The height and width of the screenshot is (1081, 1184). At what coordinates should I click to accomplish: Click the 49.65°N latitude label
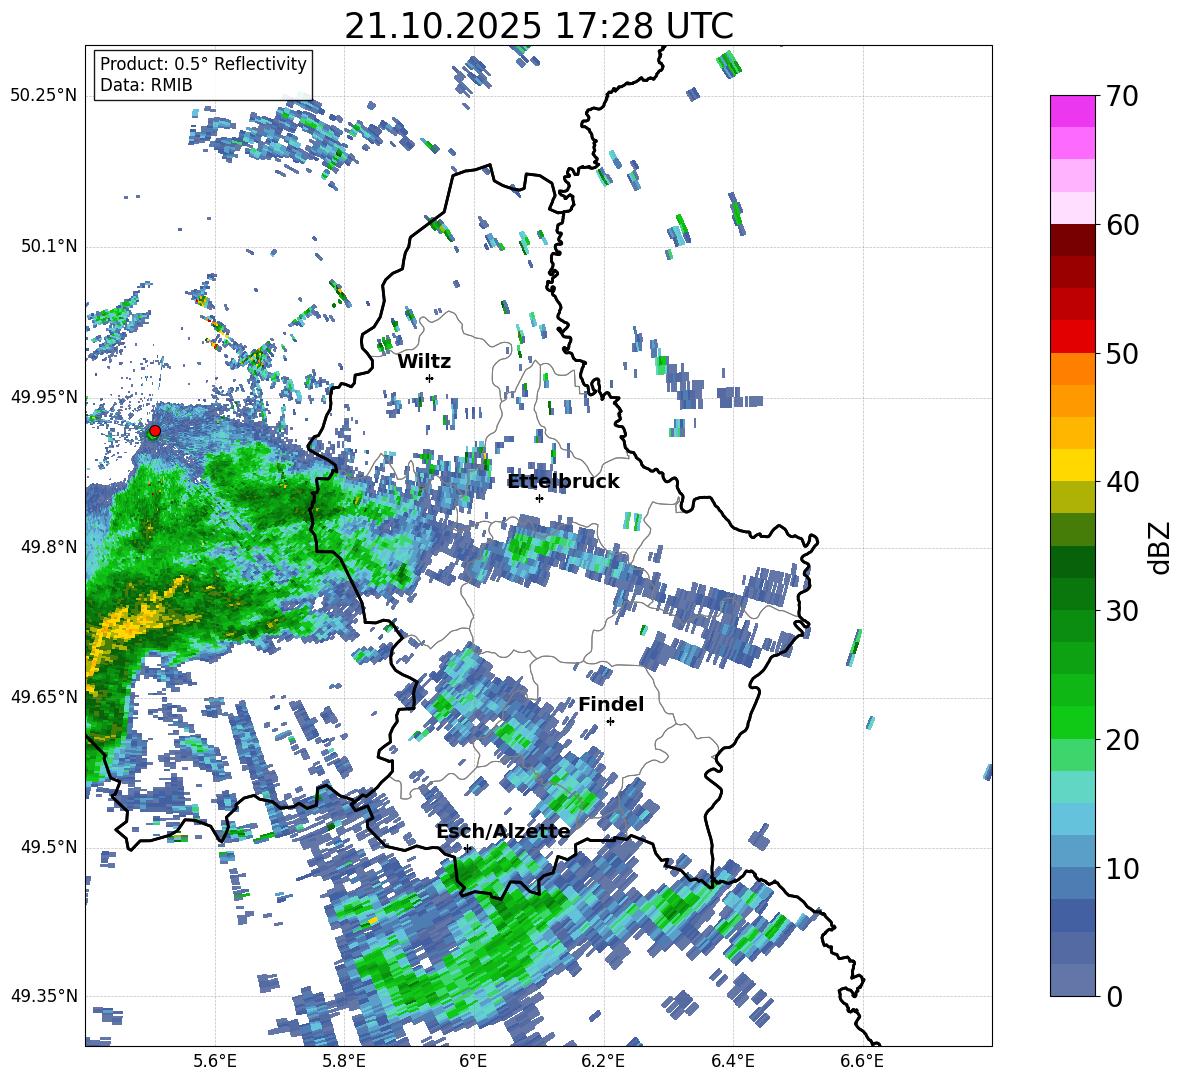(44, 696)
